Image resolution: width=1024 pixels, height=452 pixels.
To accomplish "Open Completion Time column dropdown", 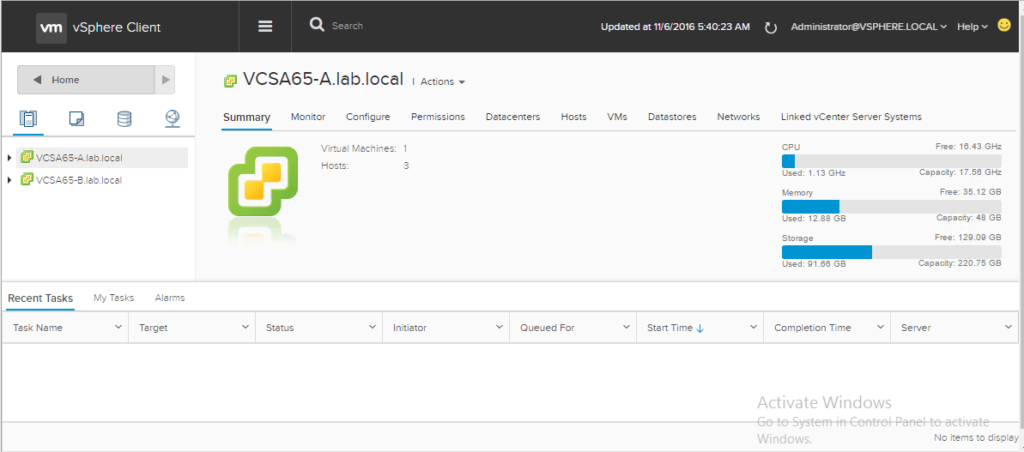I will tap(880, 327).
